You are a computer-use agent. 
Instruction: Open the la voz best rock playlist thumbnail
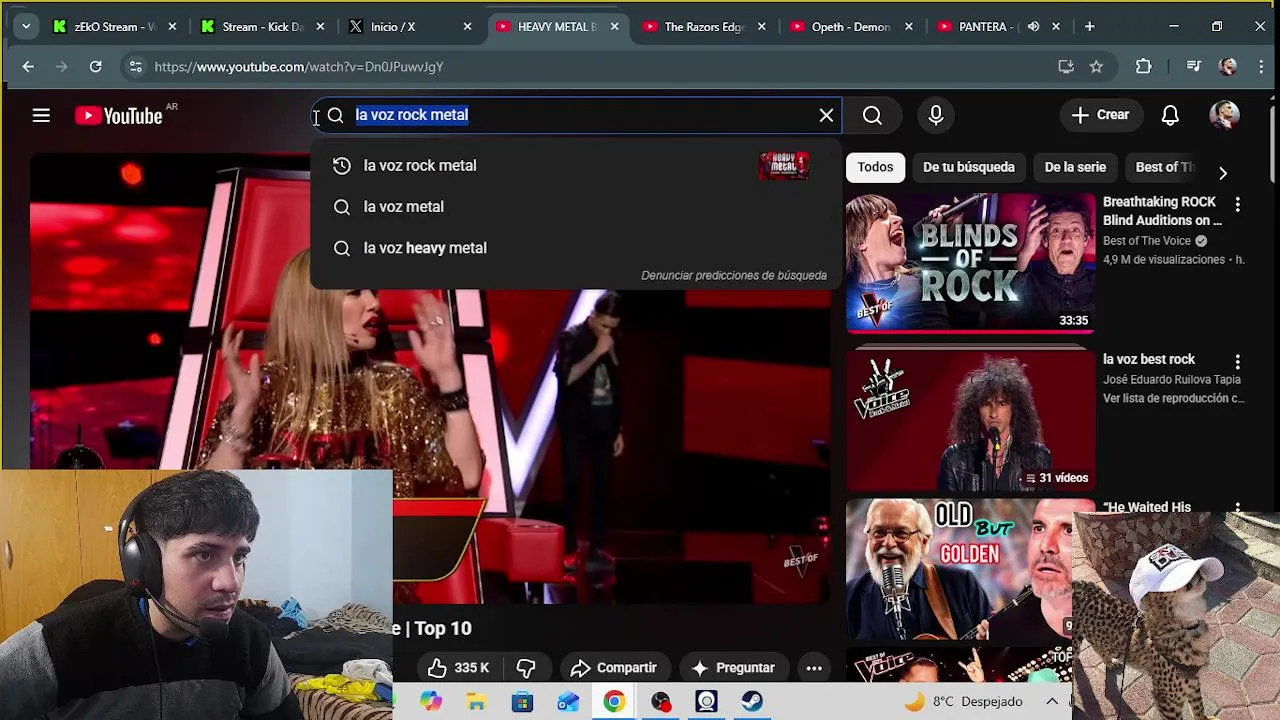click(x=970, y=420)
